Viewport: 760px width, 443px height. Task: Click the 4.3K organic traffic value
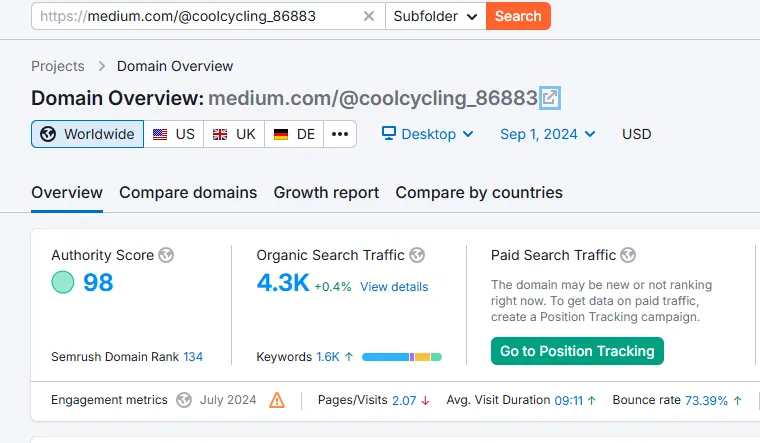(283, 283)
